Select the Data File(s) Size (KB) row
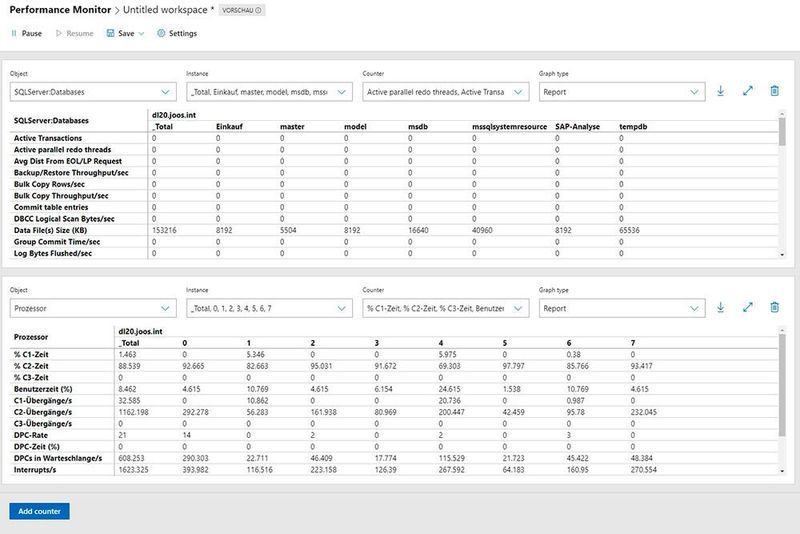This screenshot has height=534, width=800. [x=394, y=230]
